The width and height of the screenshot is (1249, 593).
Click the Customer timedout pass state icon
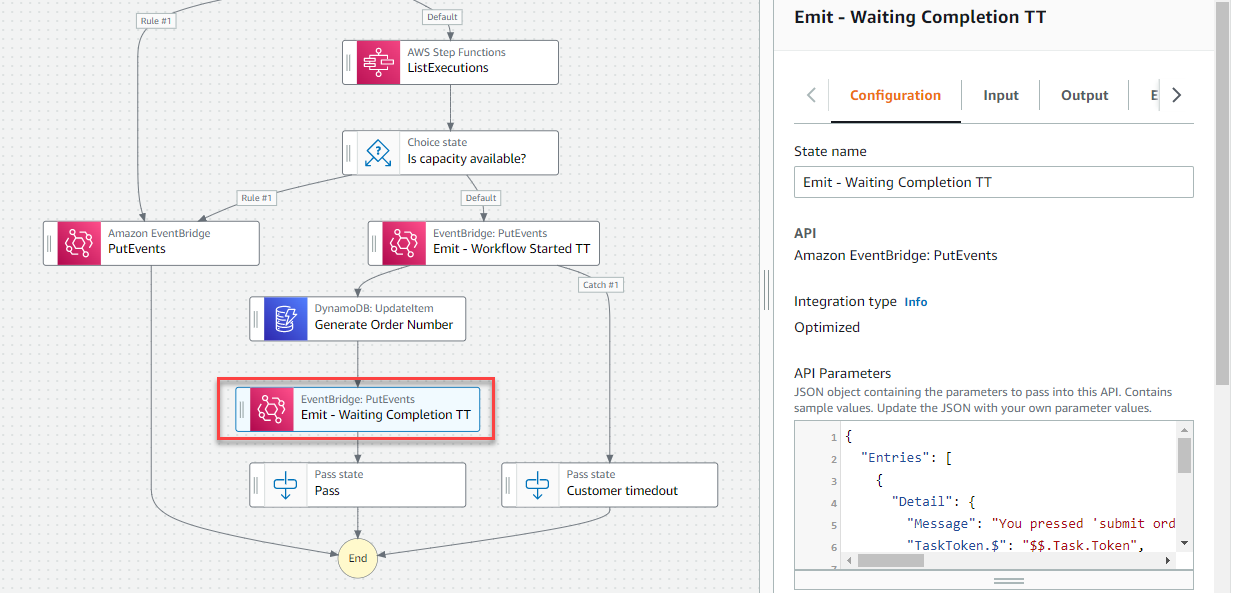(537, 483)
